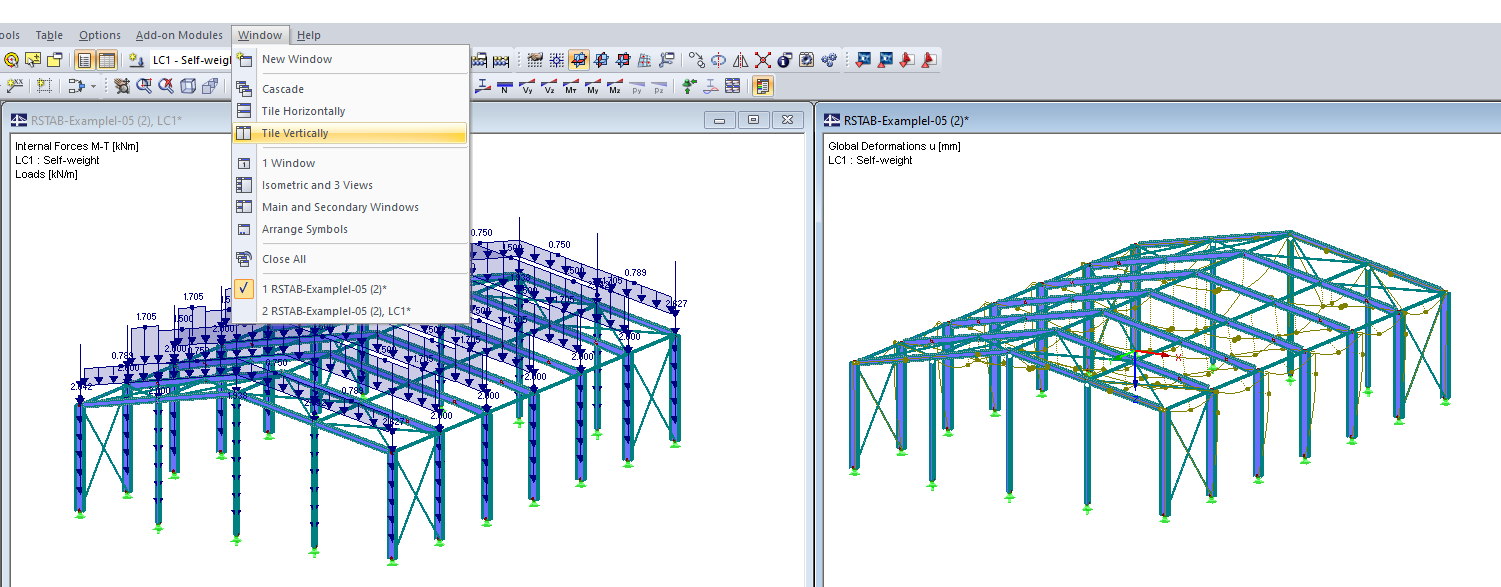Click the red X connect nodes icon
1501x587 pixels.
click(763, 60)
